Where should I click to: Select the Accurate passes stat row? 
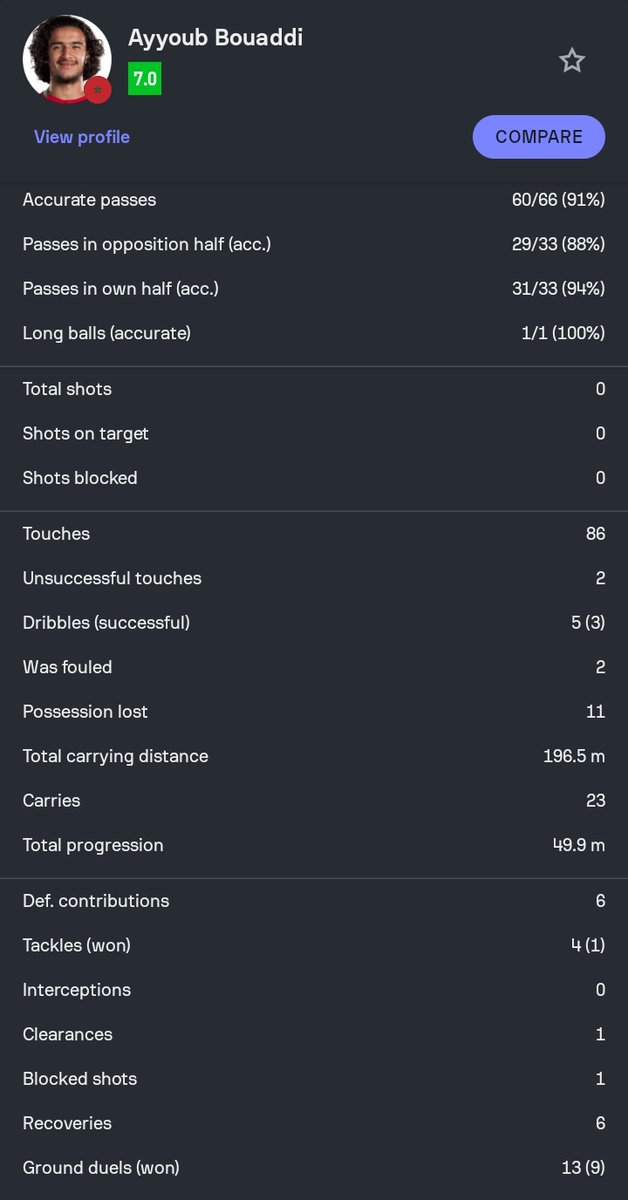314,200
